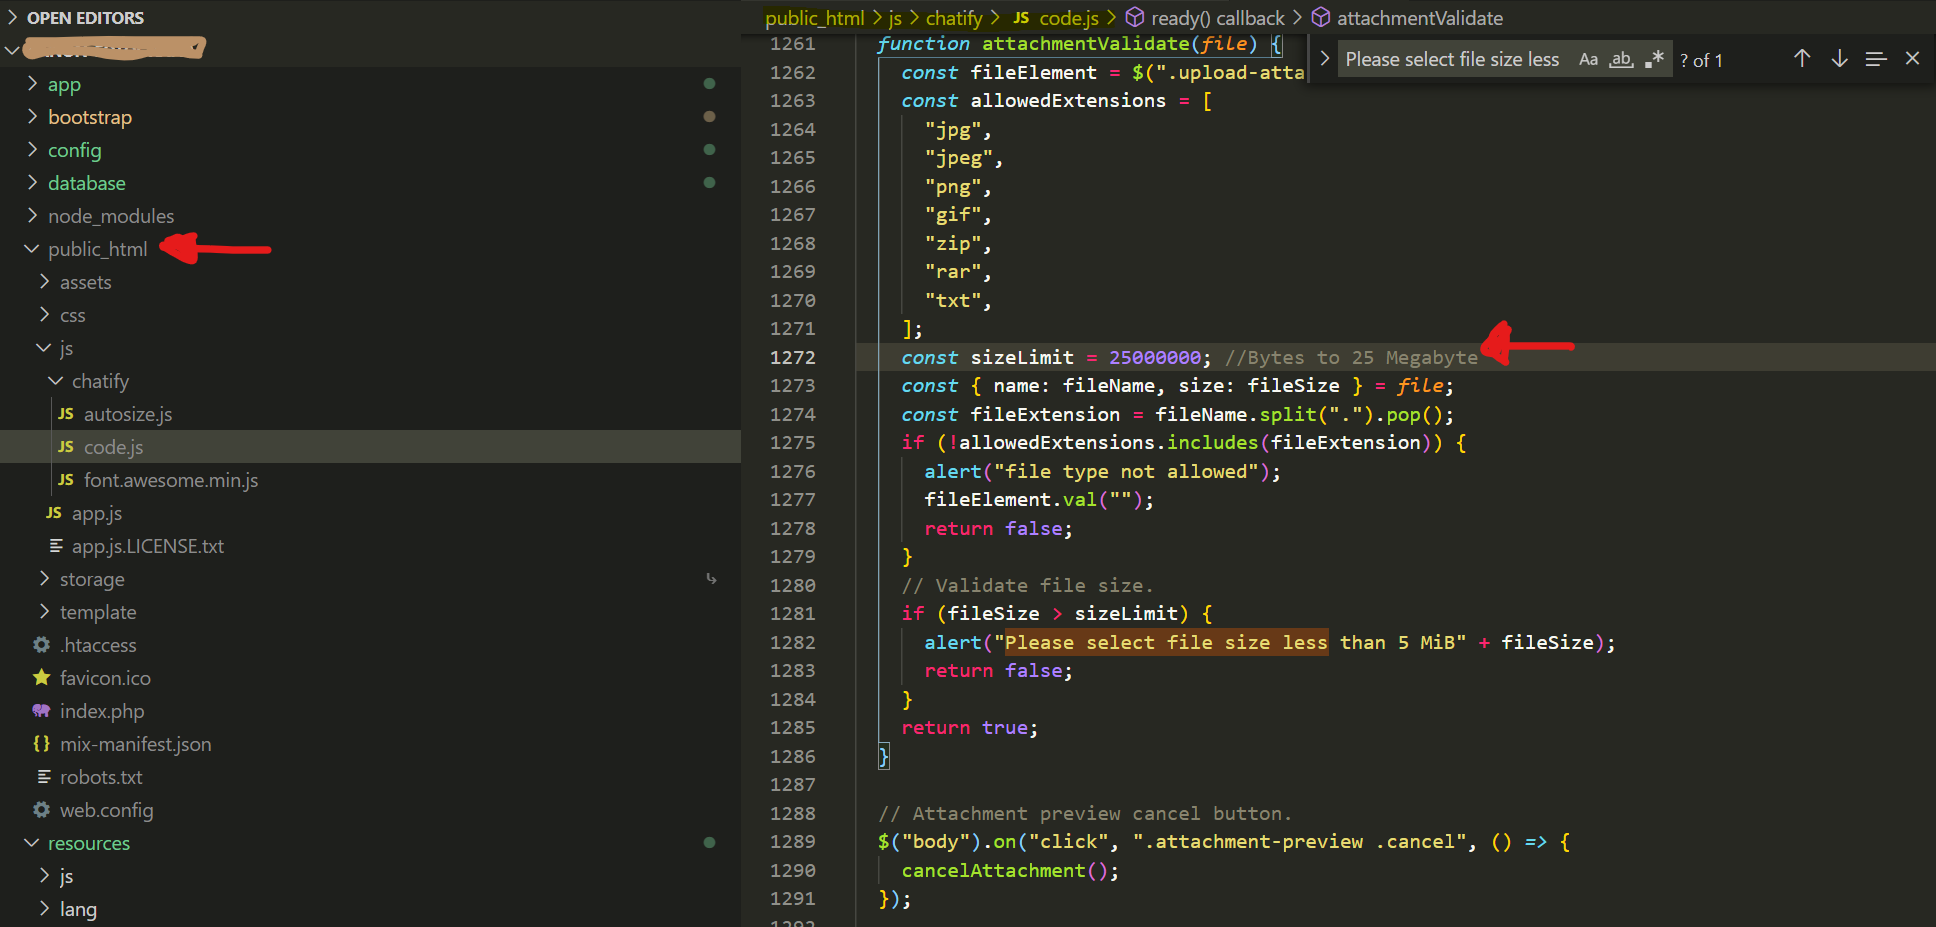
Task: Select index.php in the explorer
Action: click(101, 711)
